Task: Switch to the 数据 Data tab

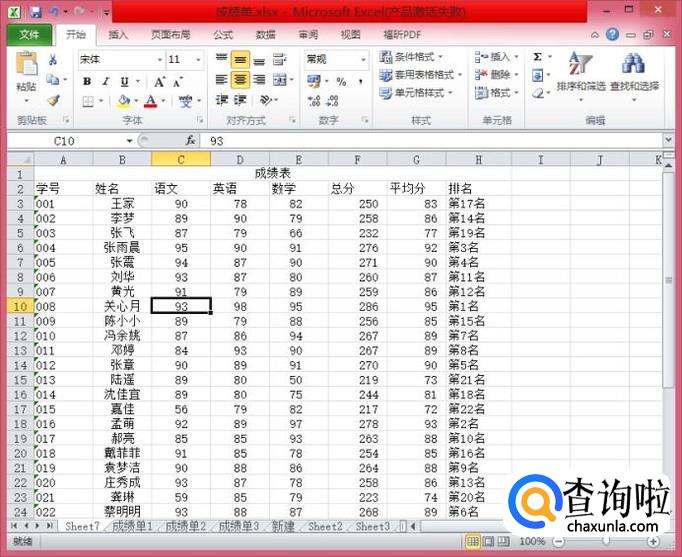Action: (265, 35)
